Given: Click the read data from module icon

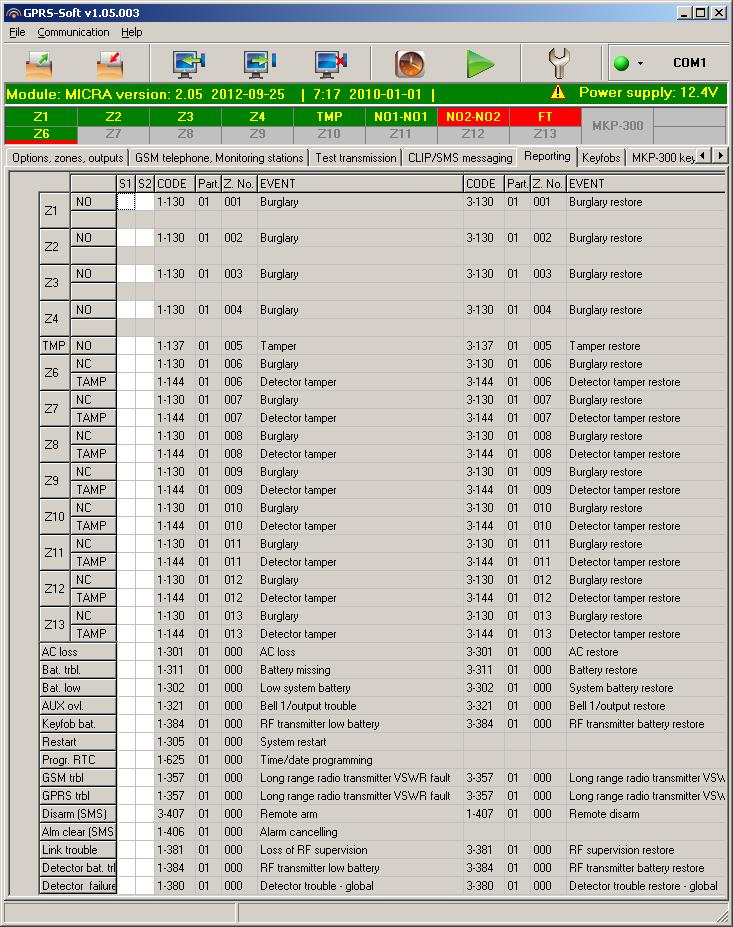Looking at the screenshot, I should (189, 64).
